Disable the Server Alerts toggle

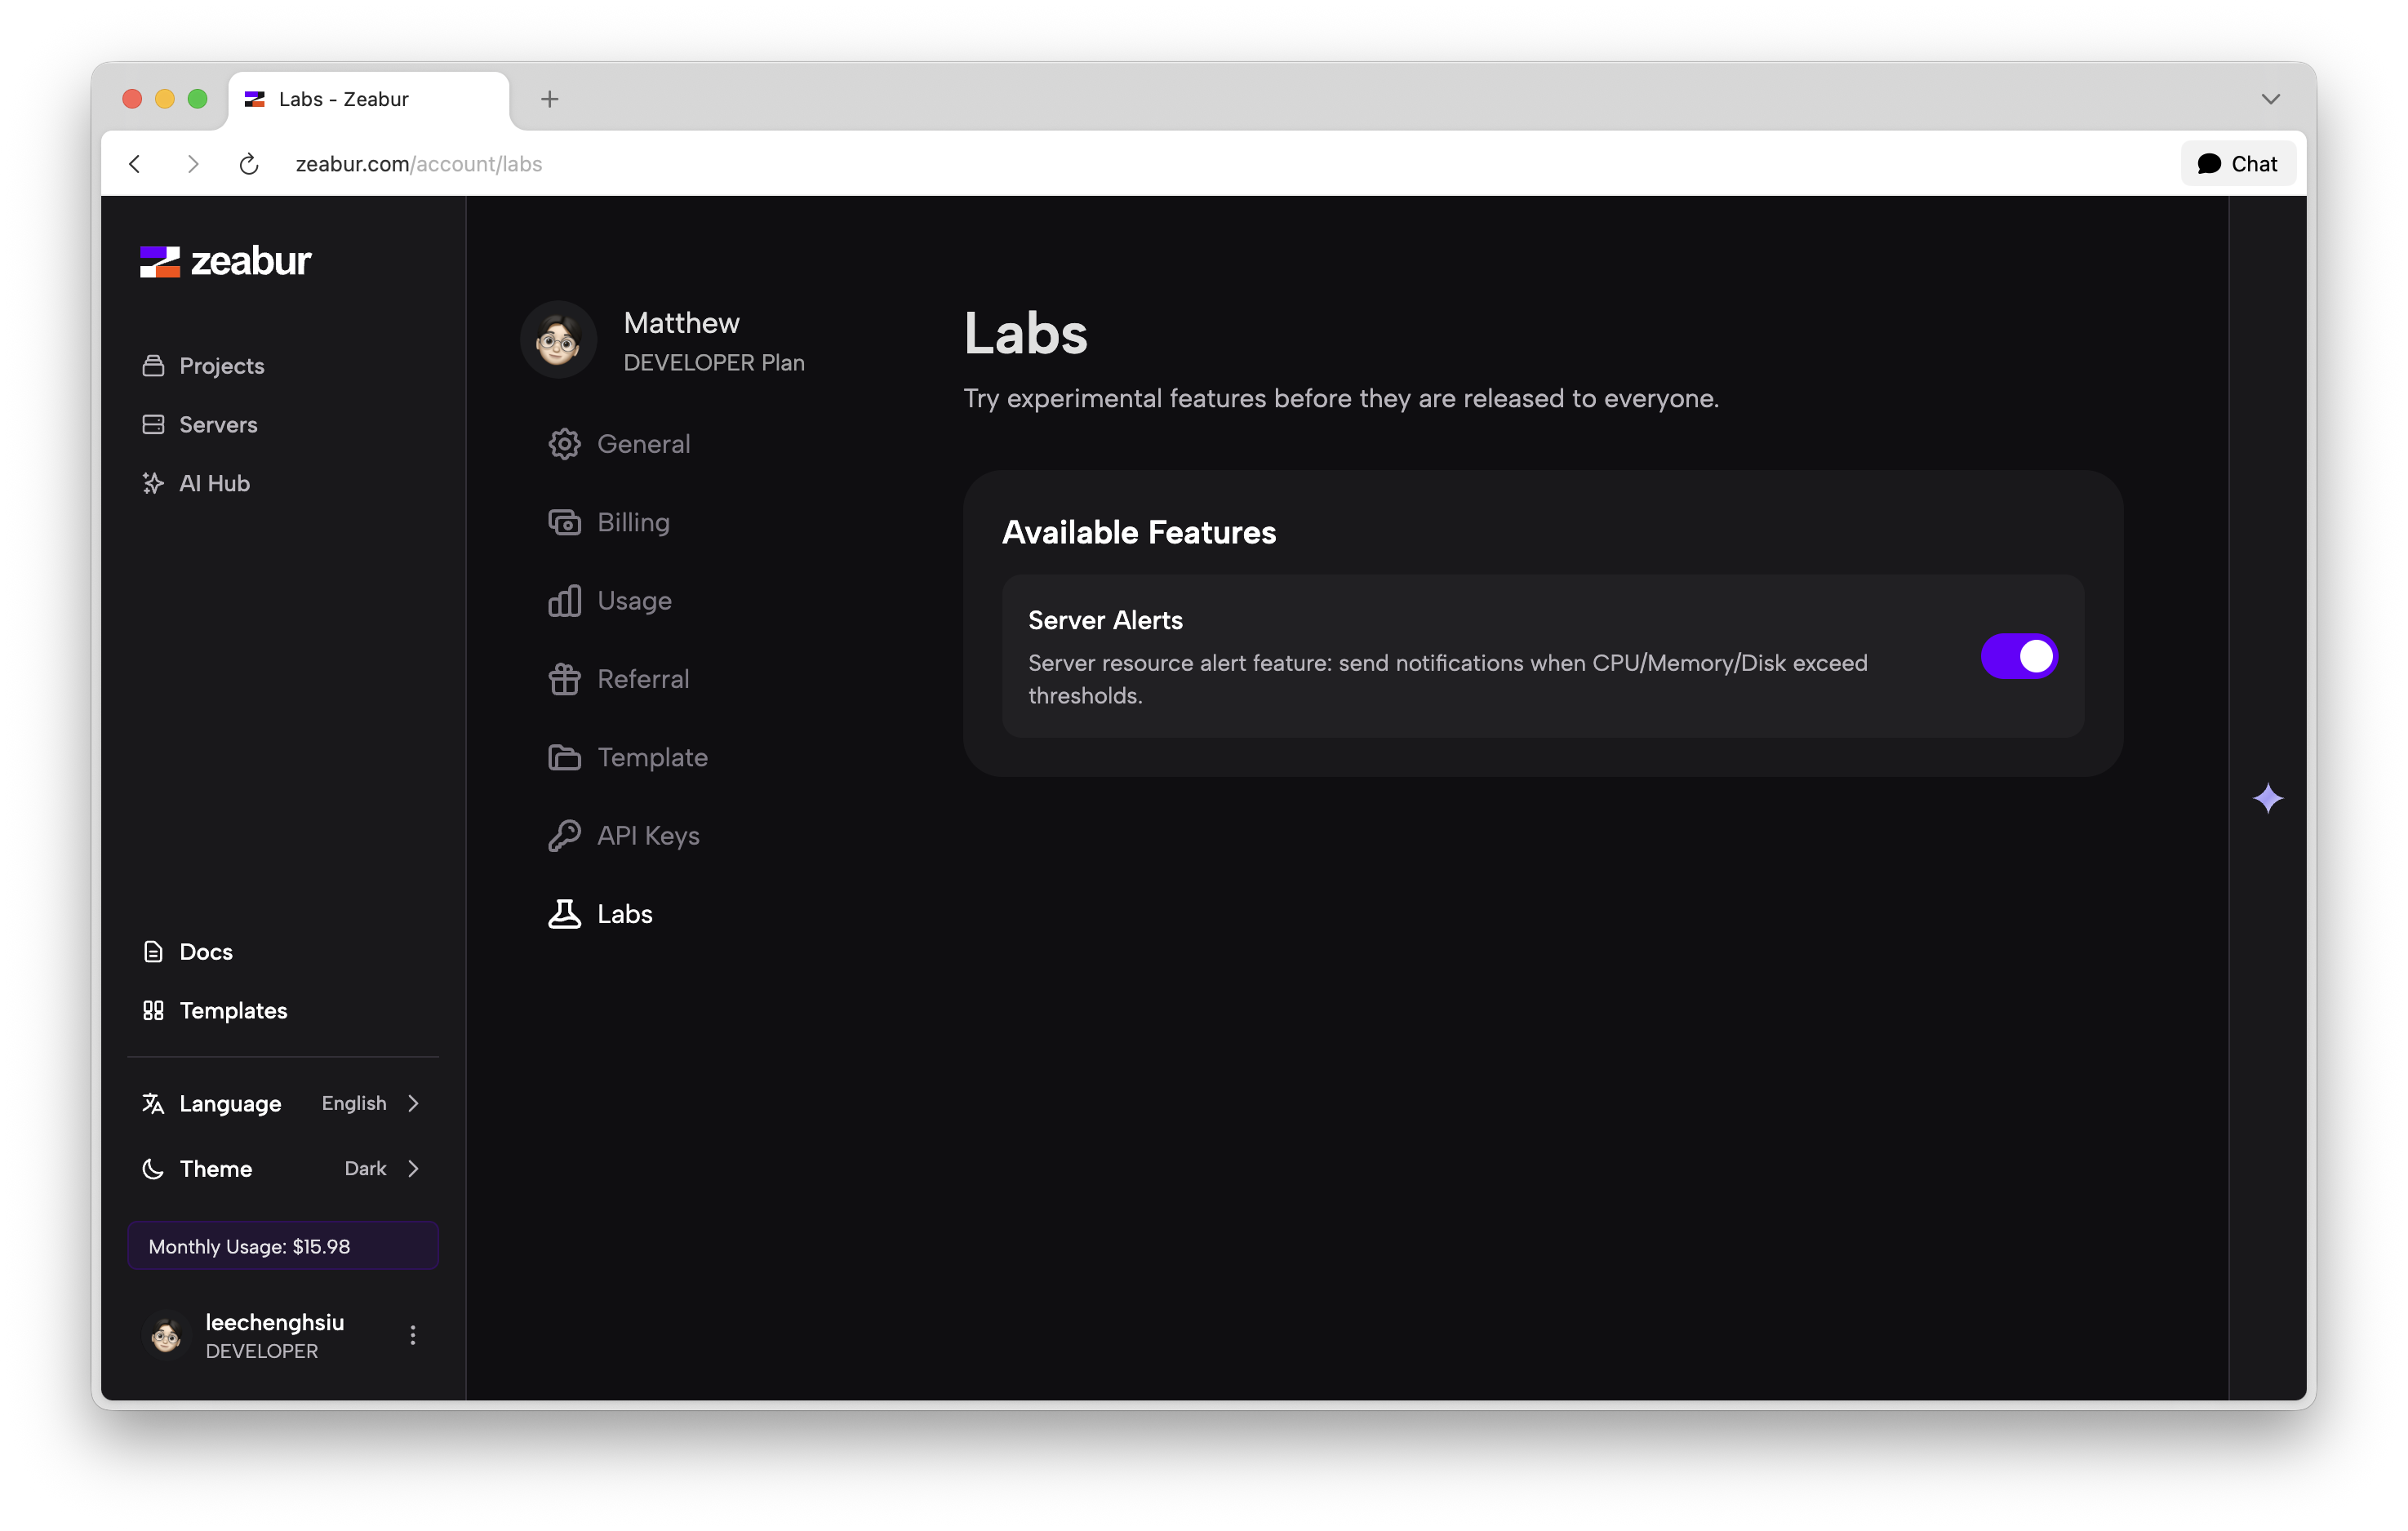tap(2018, 656)
